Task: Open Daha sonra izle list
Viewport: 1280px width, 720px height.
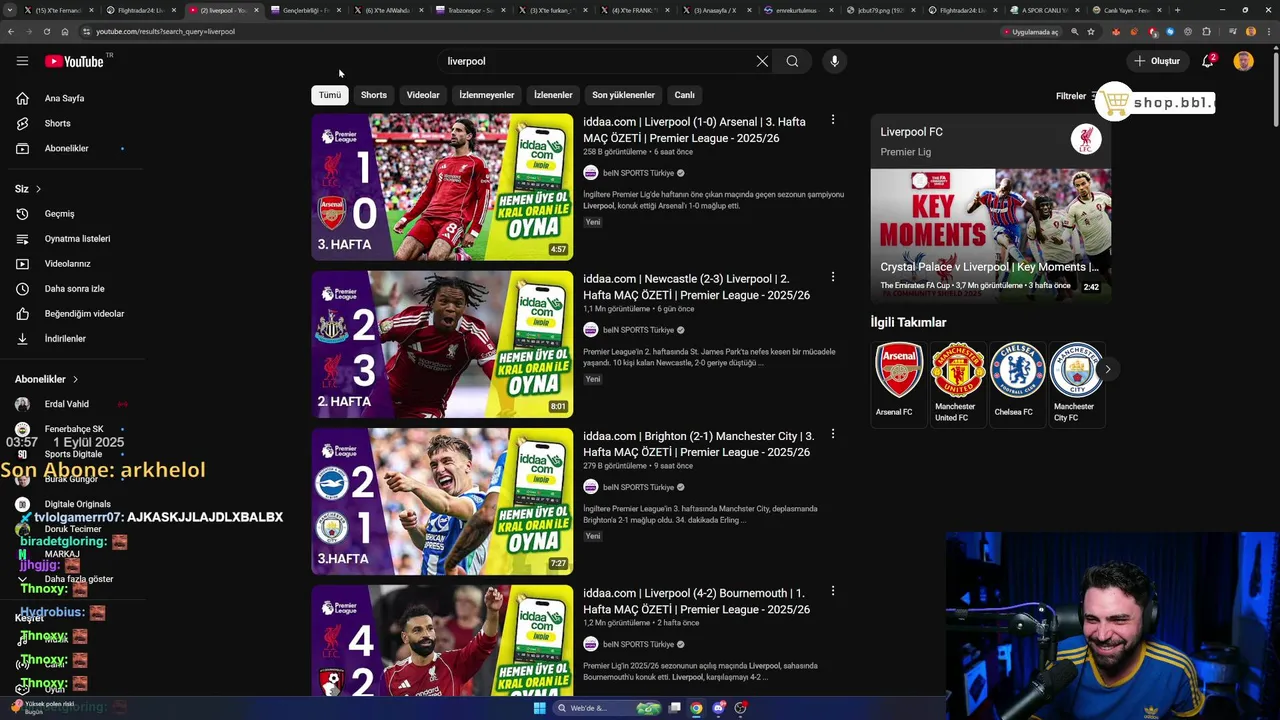Action: [74, 288]
